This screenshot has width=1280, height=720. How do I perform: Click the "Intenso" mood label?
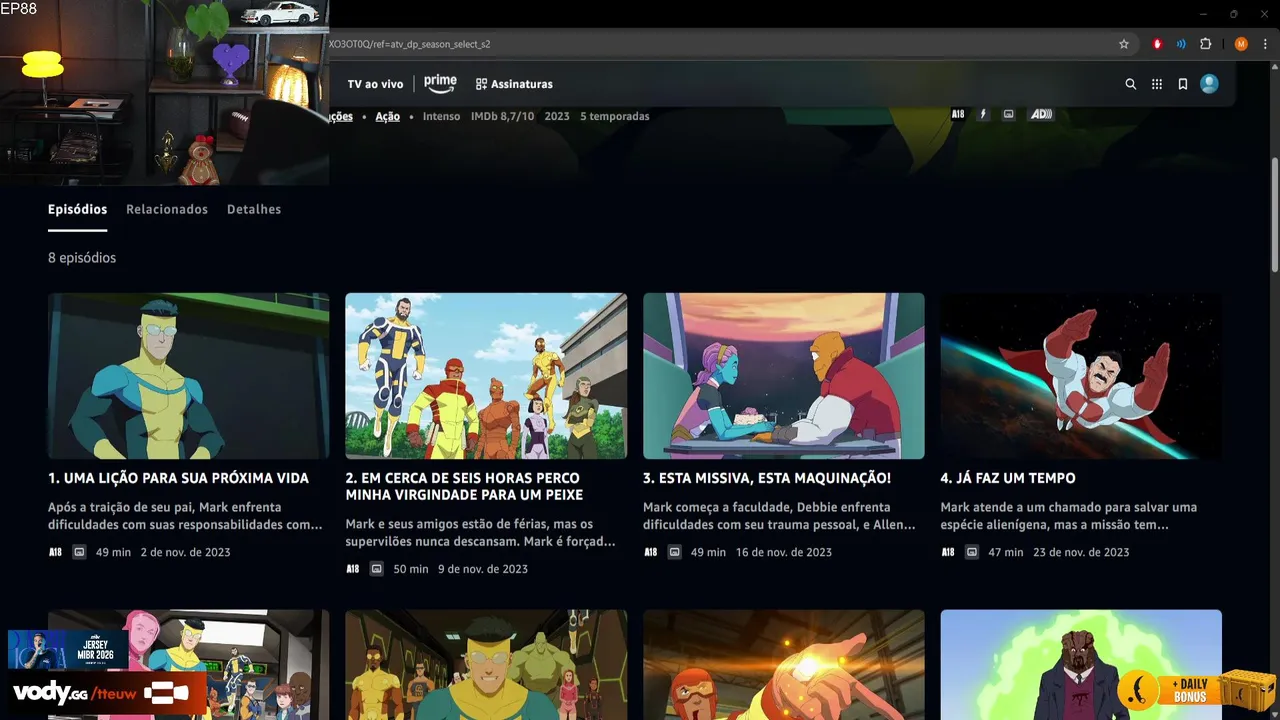441,116
